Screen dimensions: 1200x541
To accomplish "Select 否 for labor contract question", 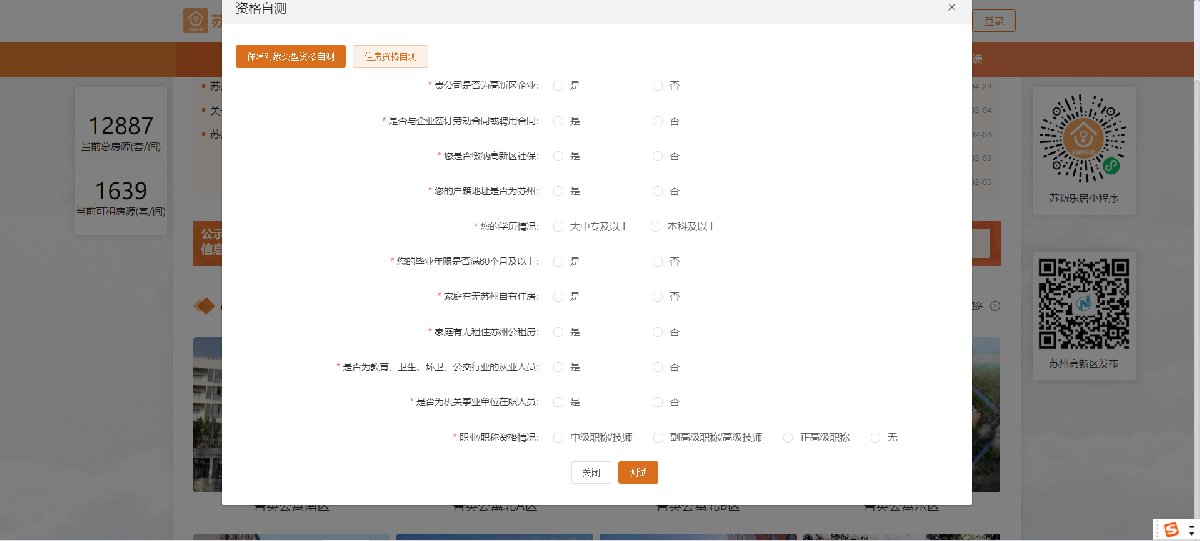I will 658,121.
